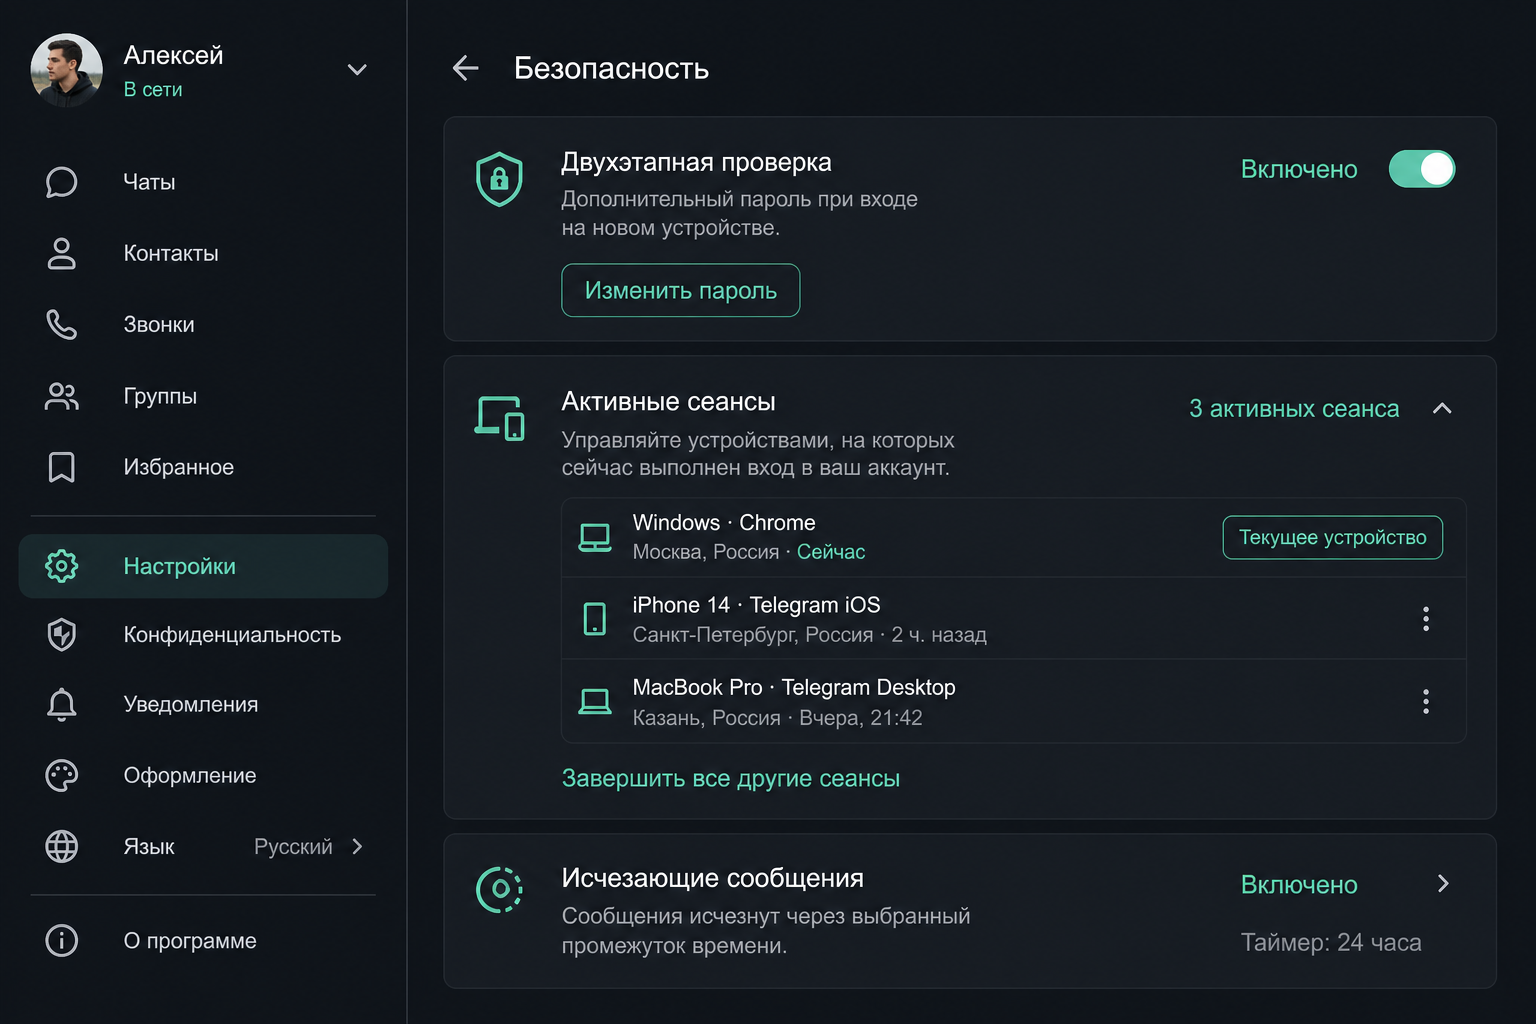The width and height of the screenshot is (1536, 1024).
Task: Click the Favorites bookmark icon
Action: pos(62,467)
